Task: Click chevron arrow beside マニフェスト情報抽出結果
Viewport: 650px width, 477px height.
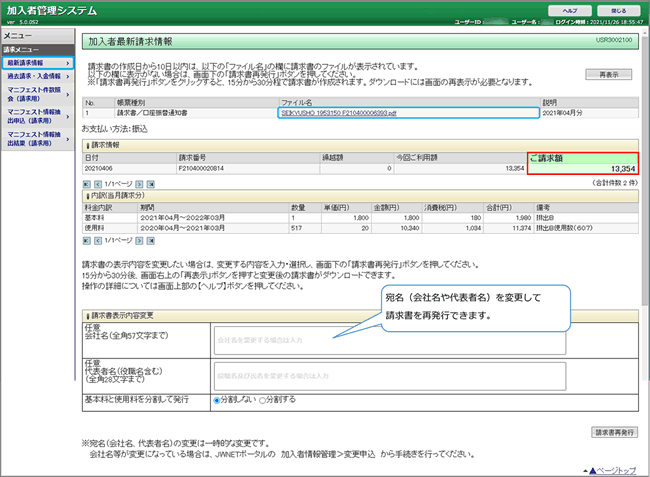Action: 68,139
